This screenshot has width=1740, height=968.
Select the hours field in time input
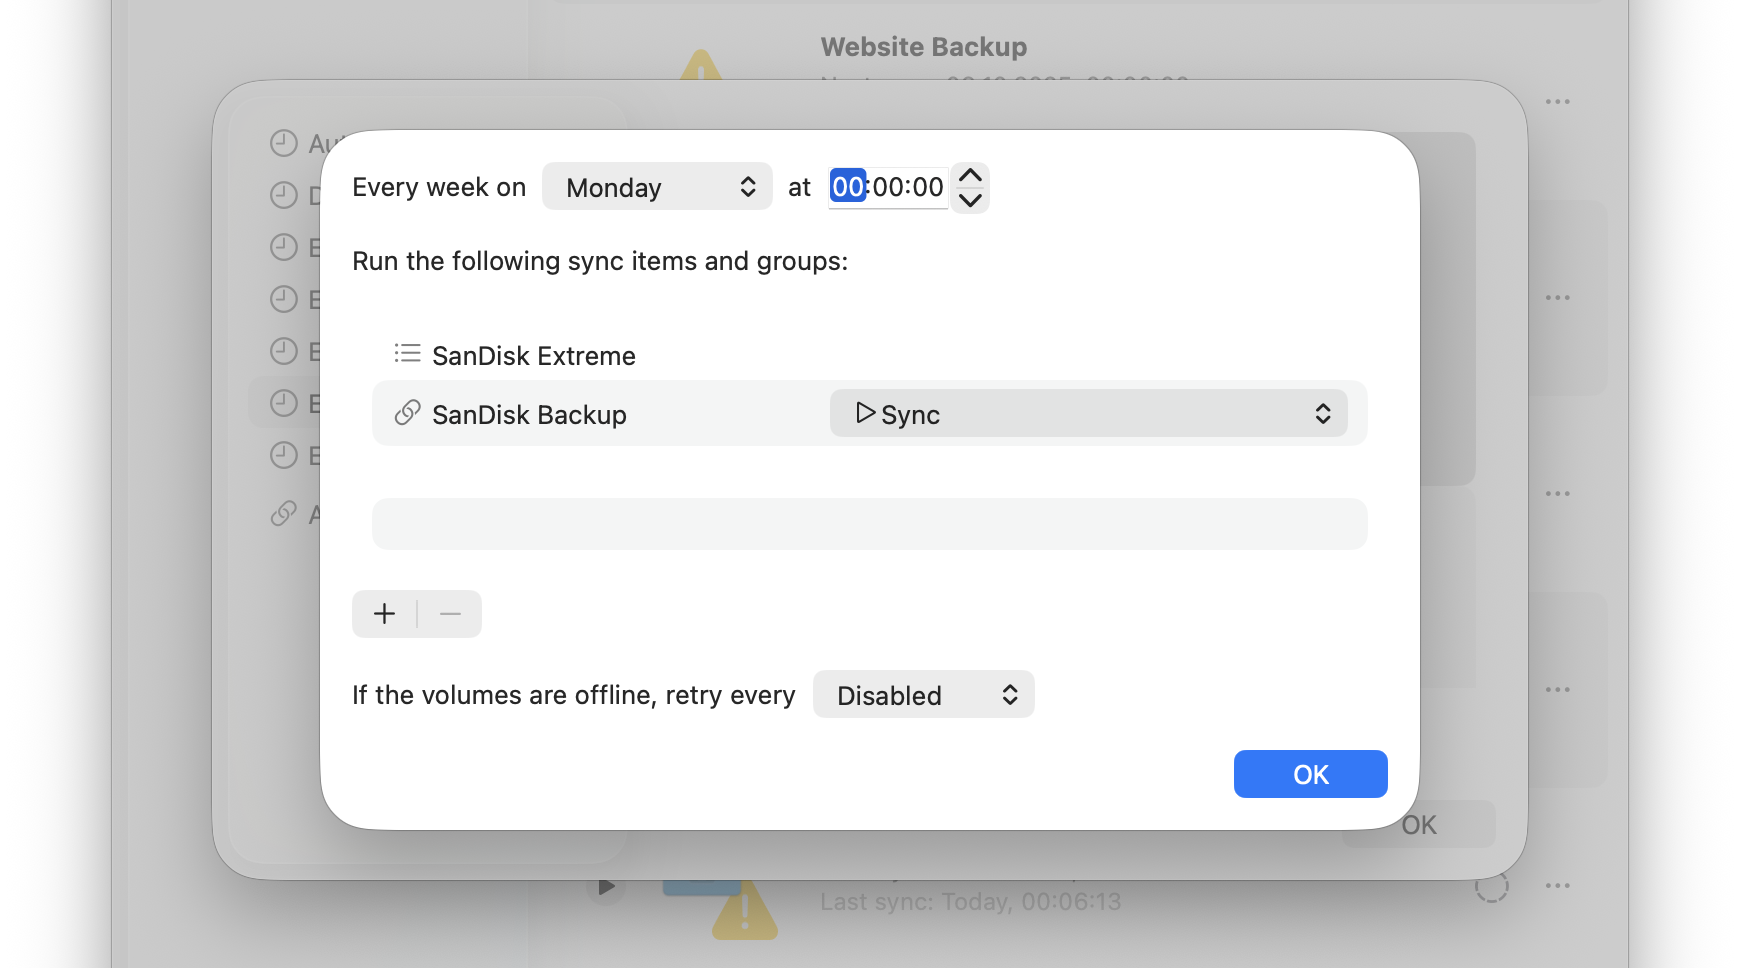[848, 187]
